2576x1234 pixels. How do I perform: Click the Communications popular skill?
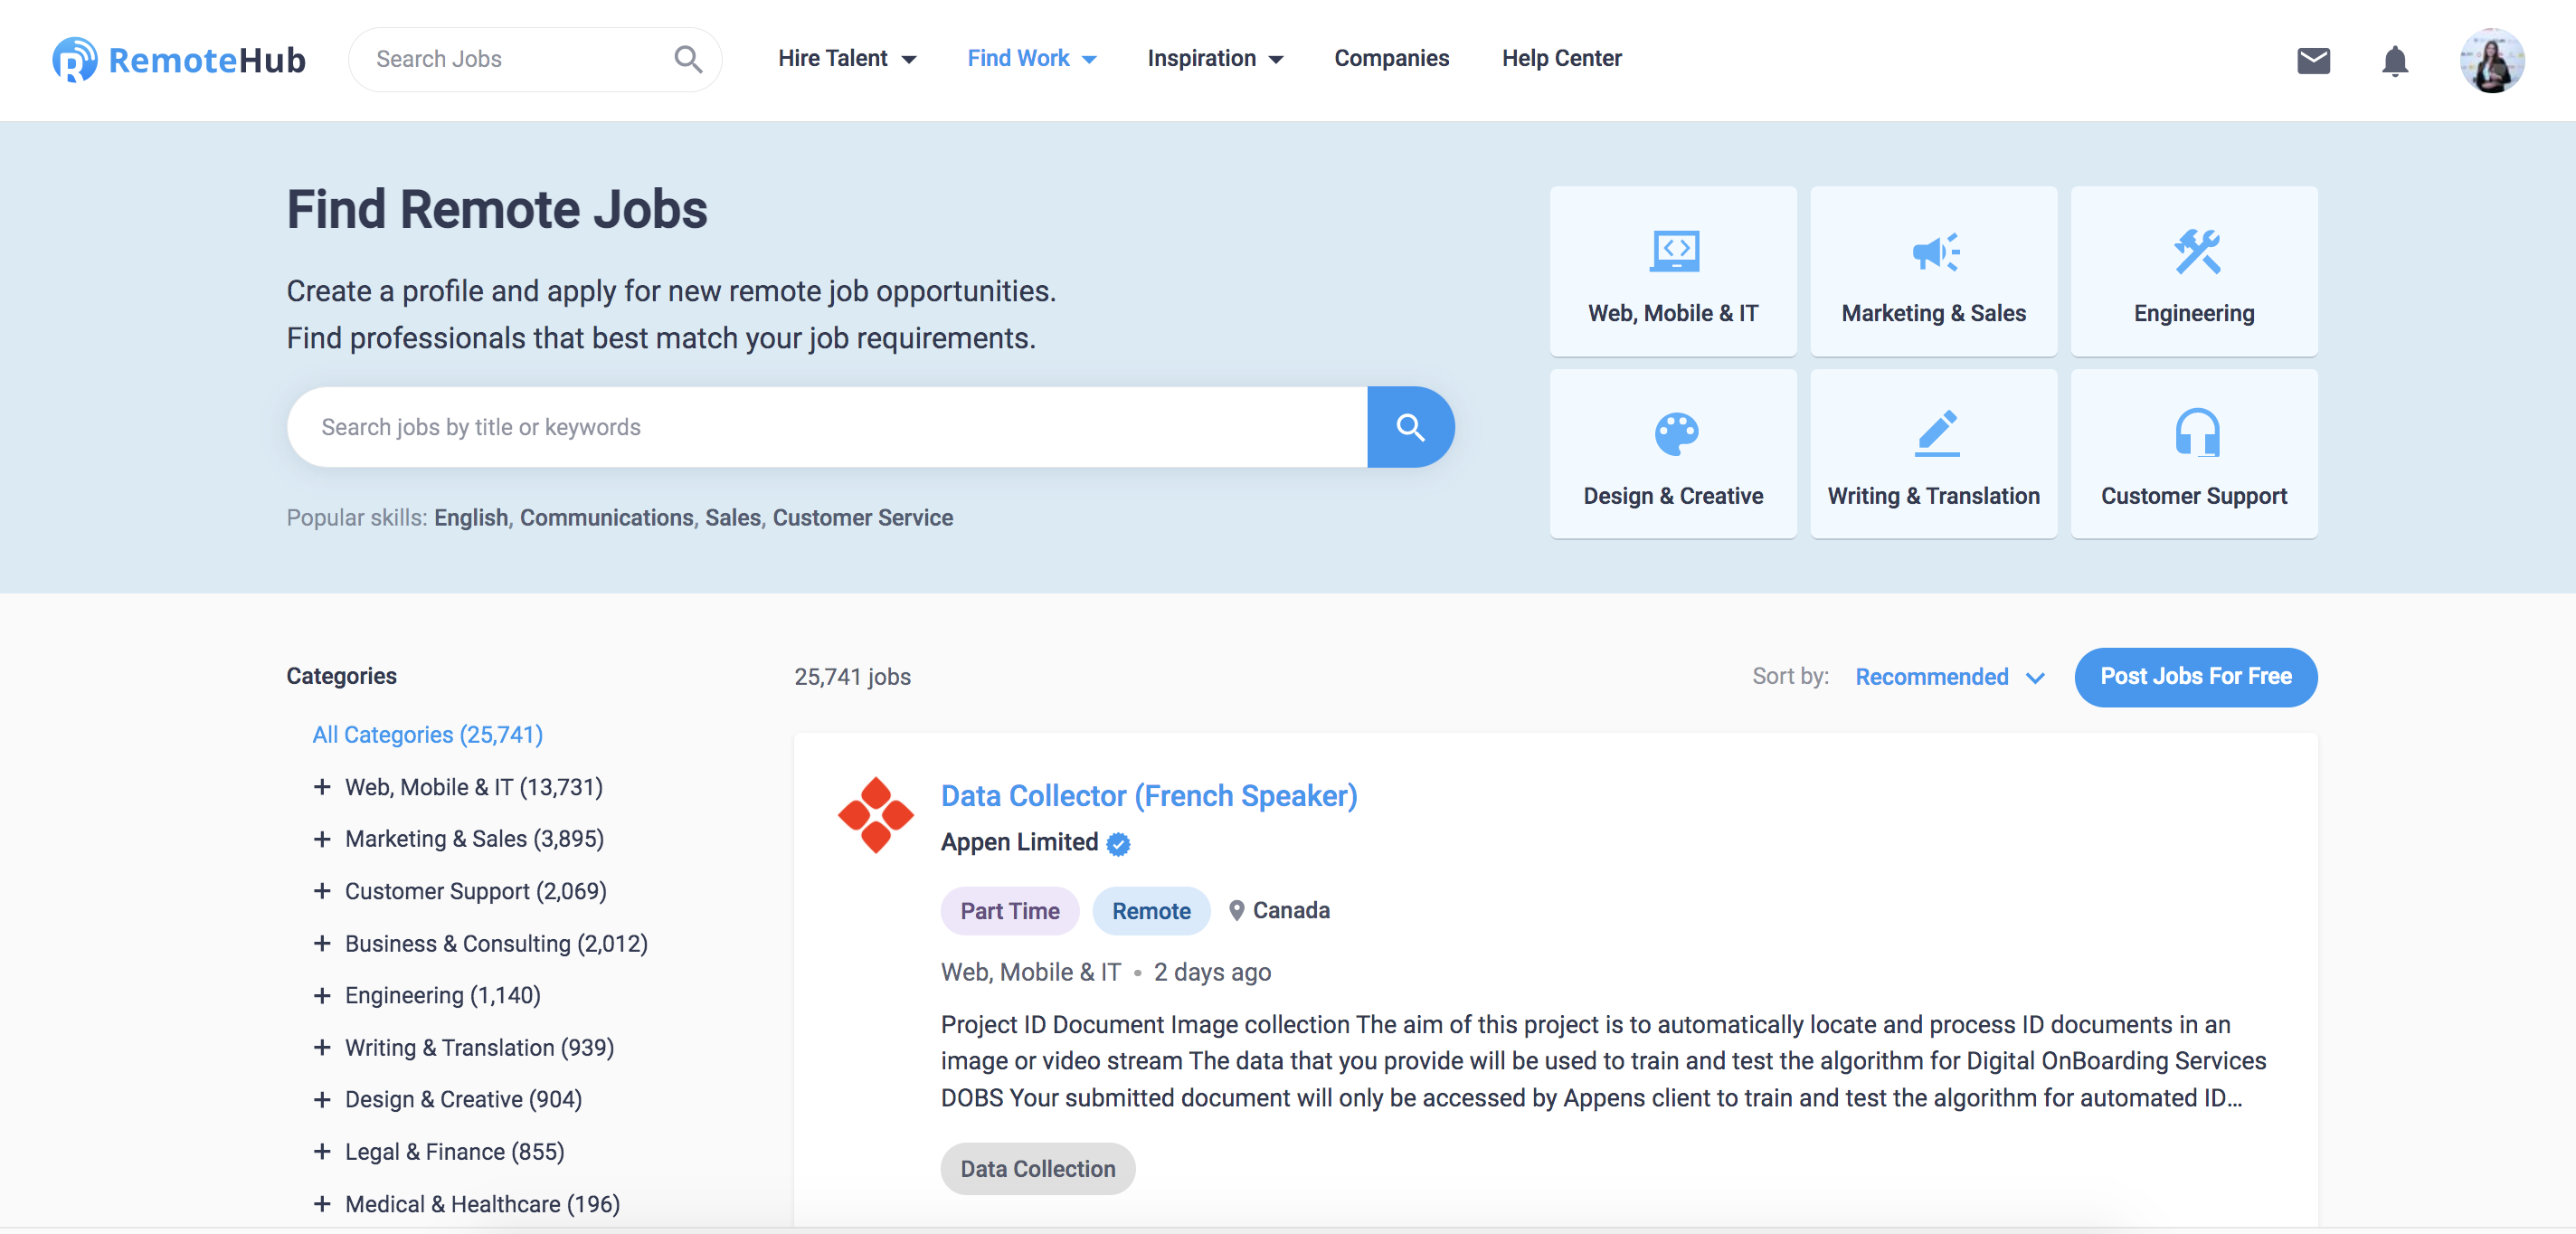(606, 518)
